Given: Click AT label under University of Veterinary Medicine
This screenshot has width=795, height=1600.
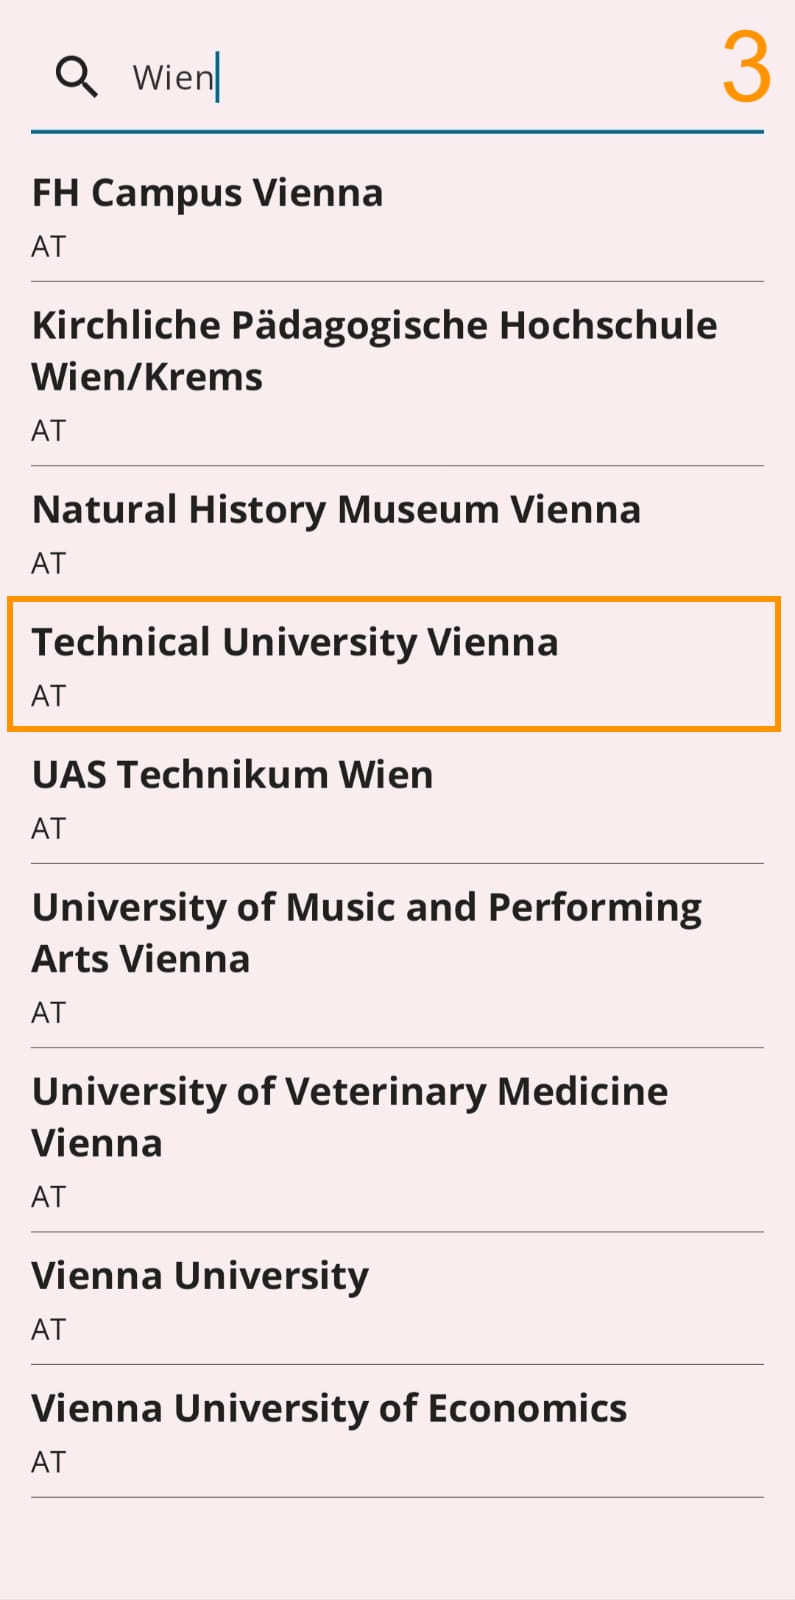Looking at the screenshot, I should click(x=49, y=1197).
